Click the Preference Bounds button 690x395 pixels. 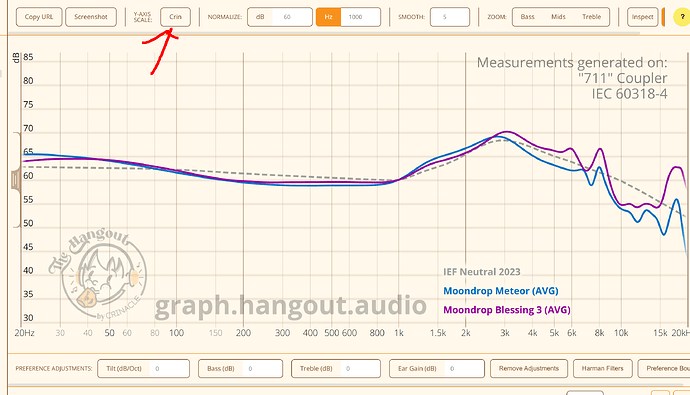(664, 368)
